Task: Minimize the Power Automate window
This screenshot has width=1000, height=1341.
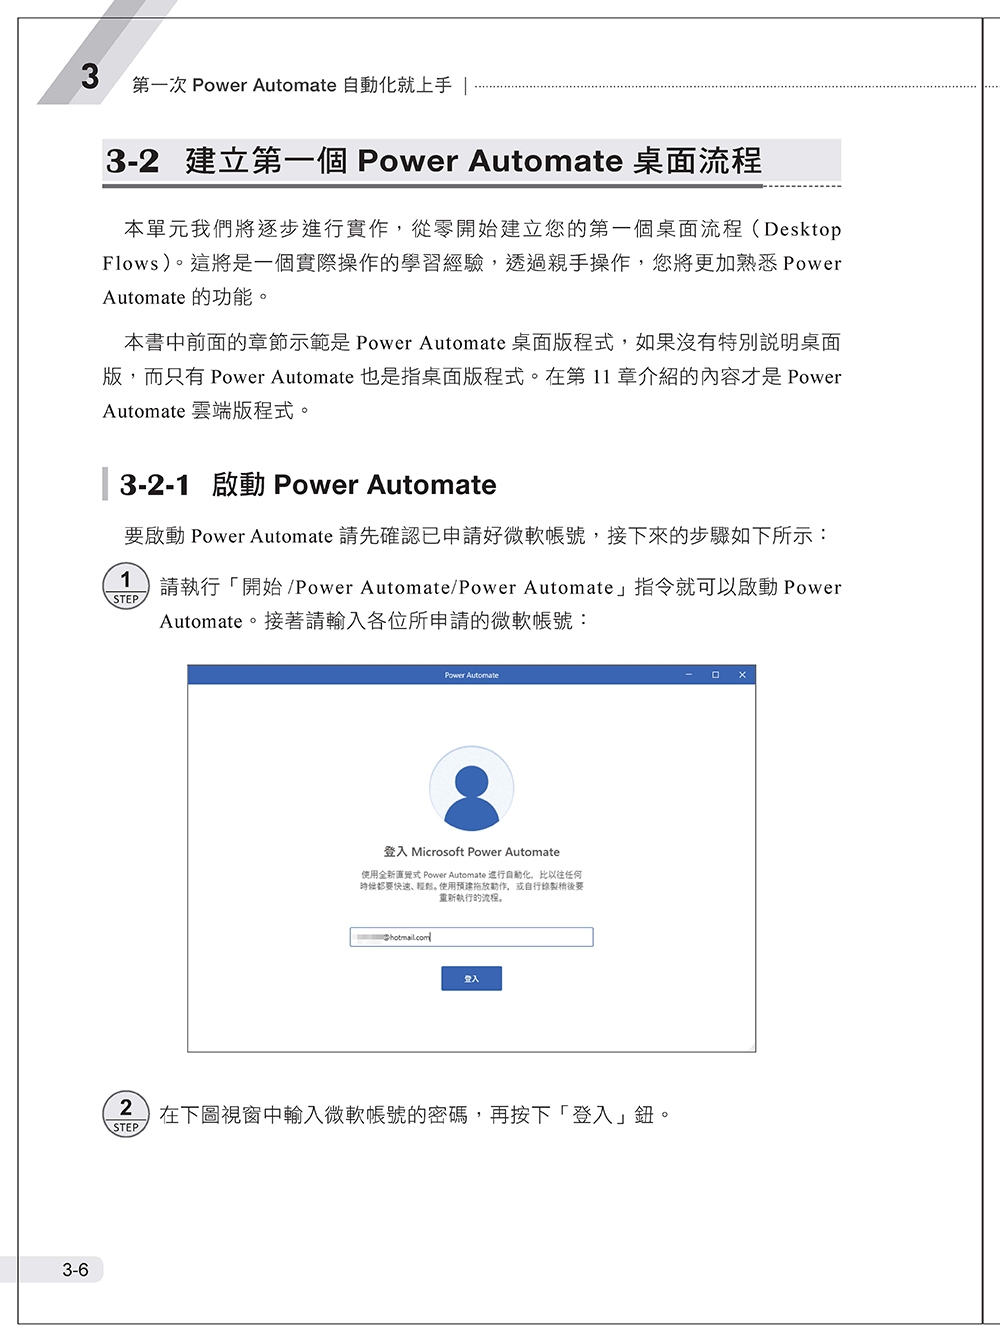Action: pyautogui.click(x=688, y=675)
